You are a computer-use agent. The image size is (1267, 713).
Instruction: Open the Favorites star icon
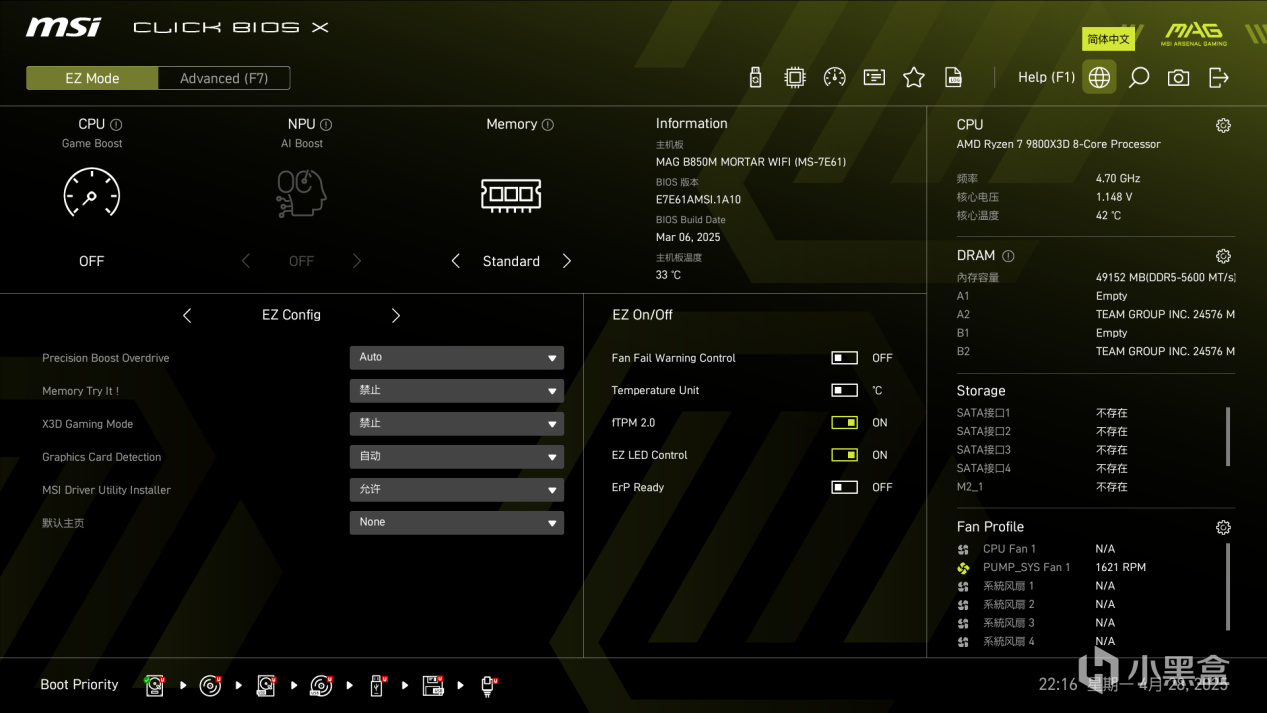(914, 77)
